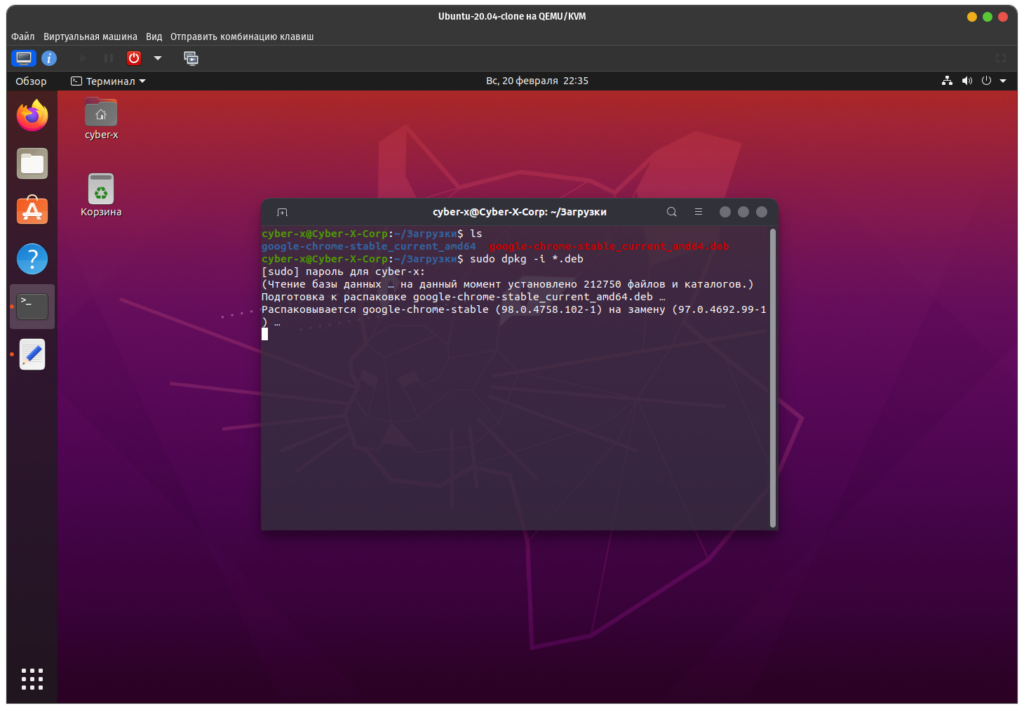Launch Firefox from the Ubuntu dock
Screen dimensions: 1024x710
click(x=32, y=116)
